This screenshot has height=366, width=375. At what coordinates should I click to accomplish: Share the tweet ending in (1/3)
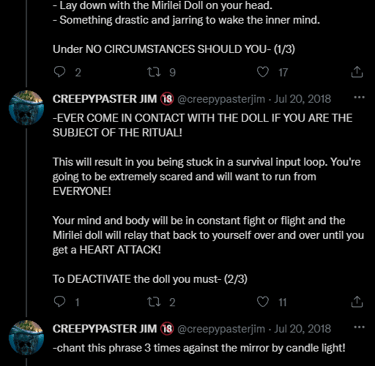click(357, 72)
